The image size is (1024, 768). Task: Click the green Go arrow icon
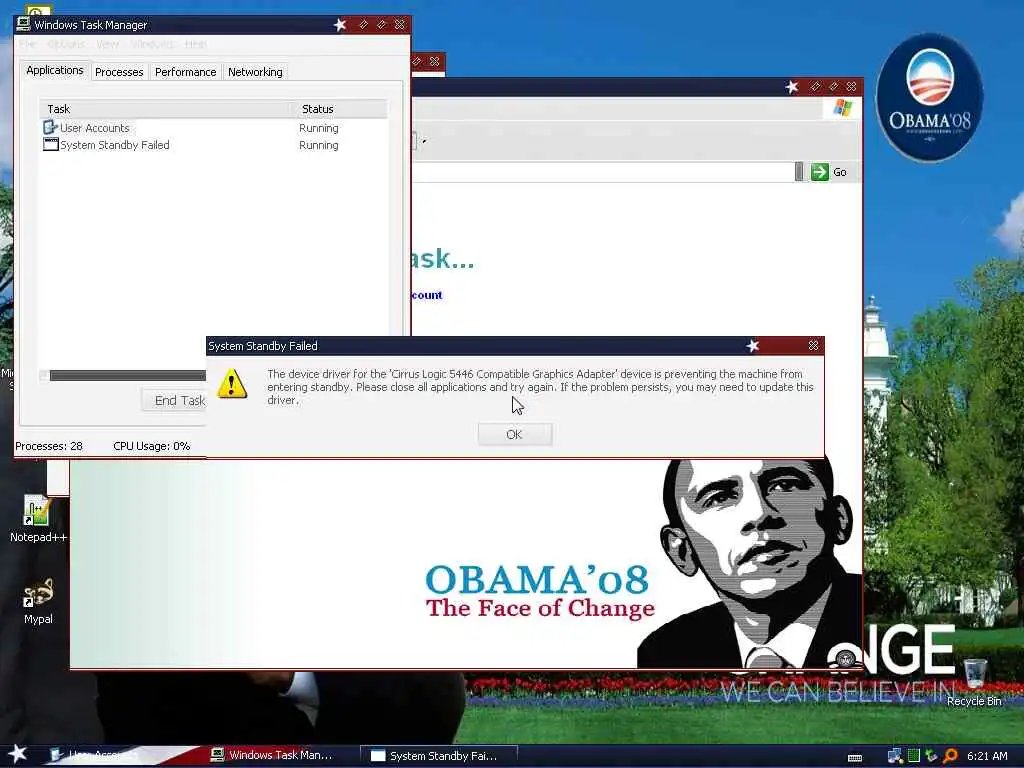(x=820, y=172)
